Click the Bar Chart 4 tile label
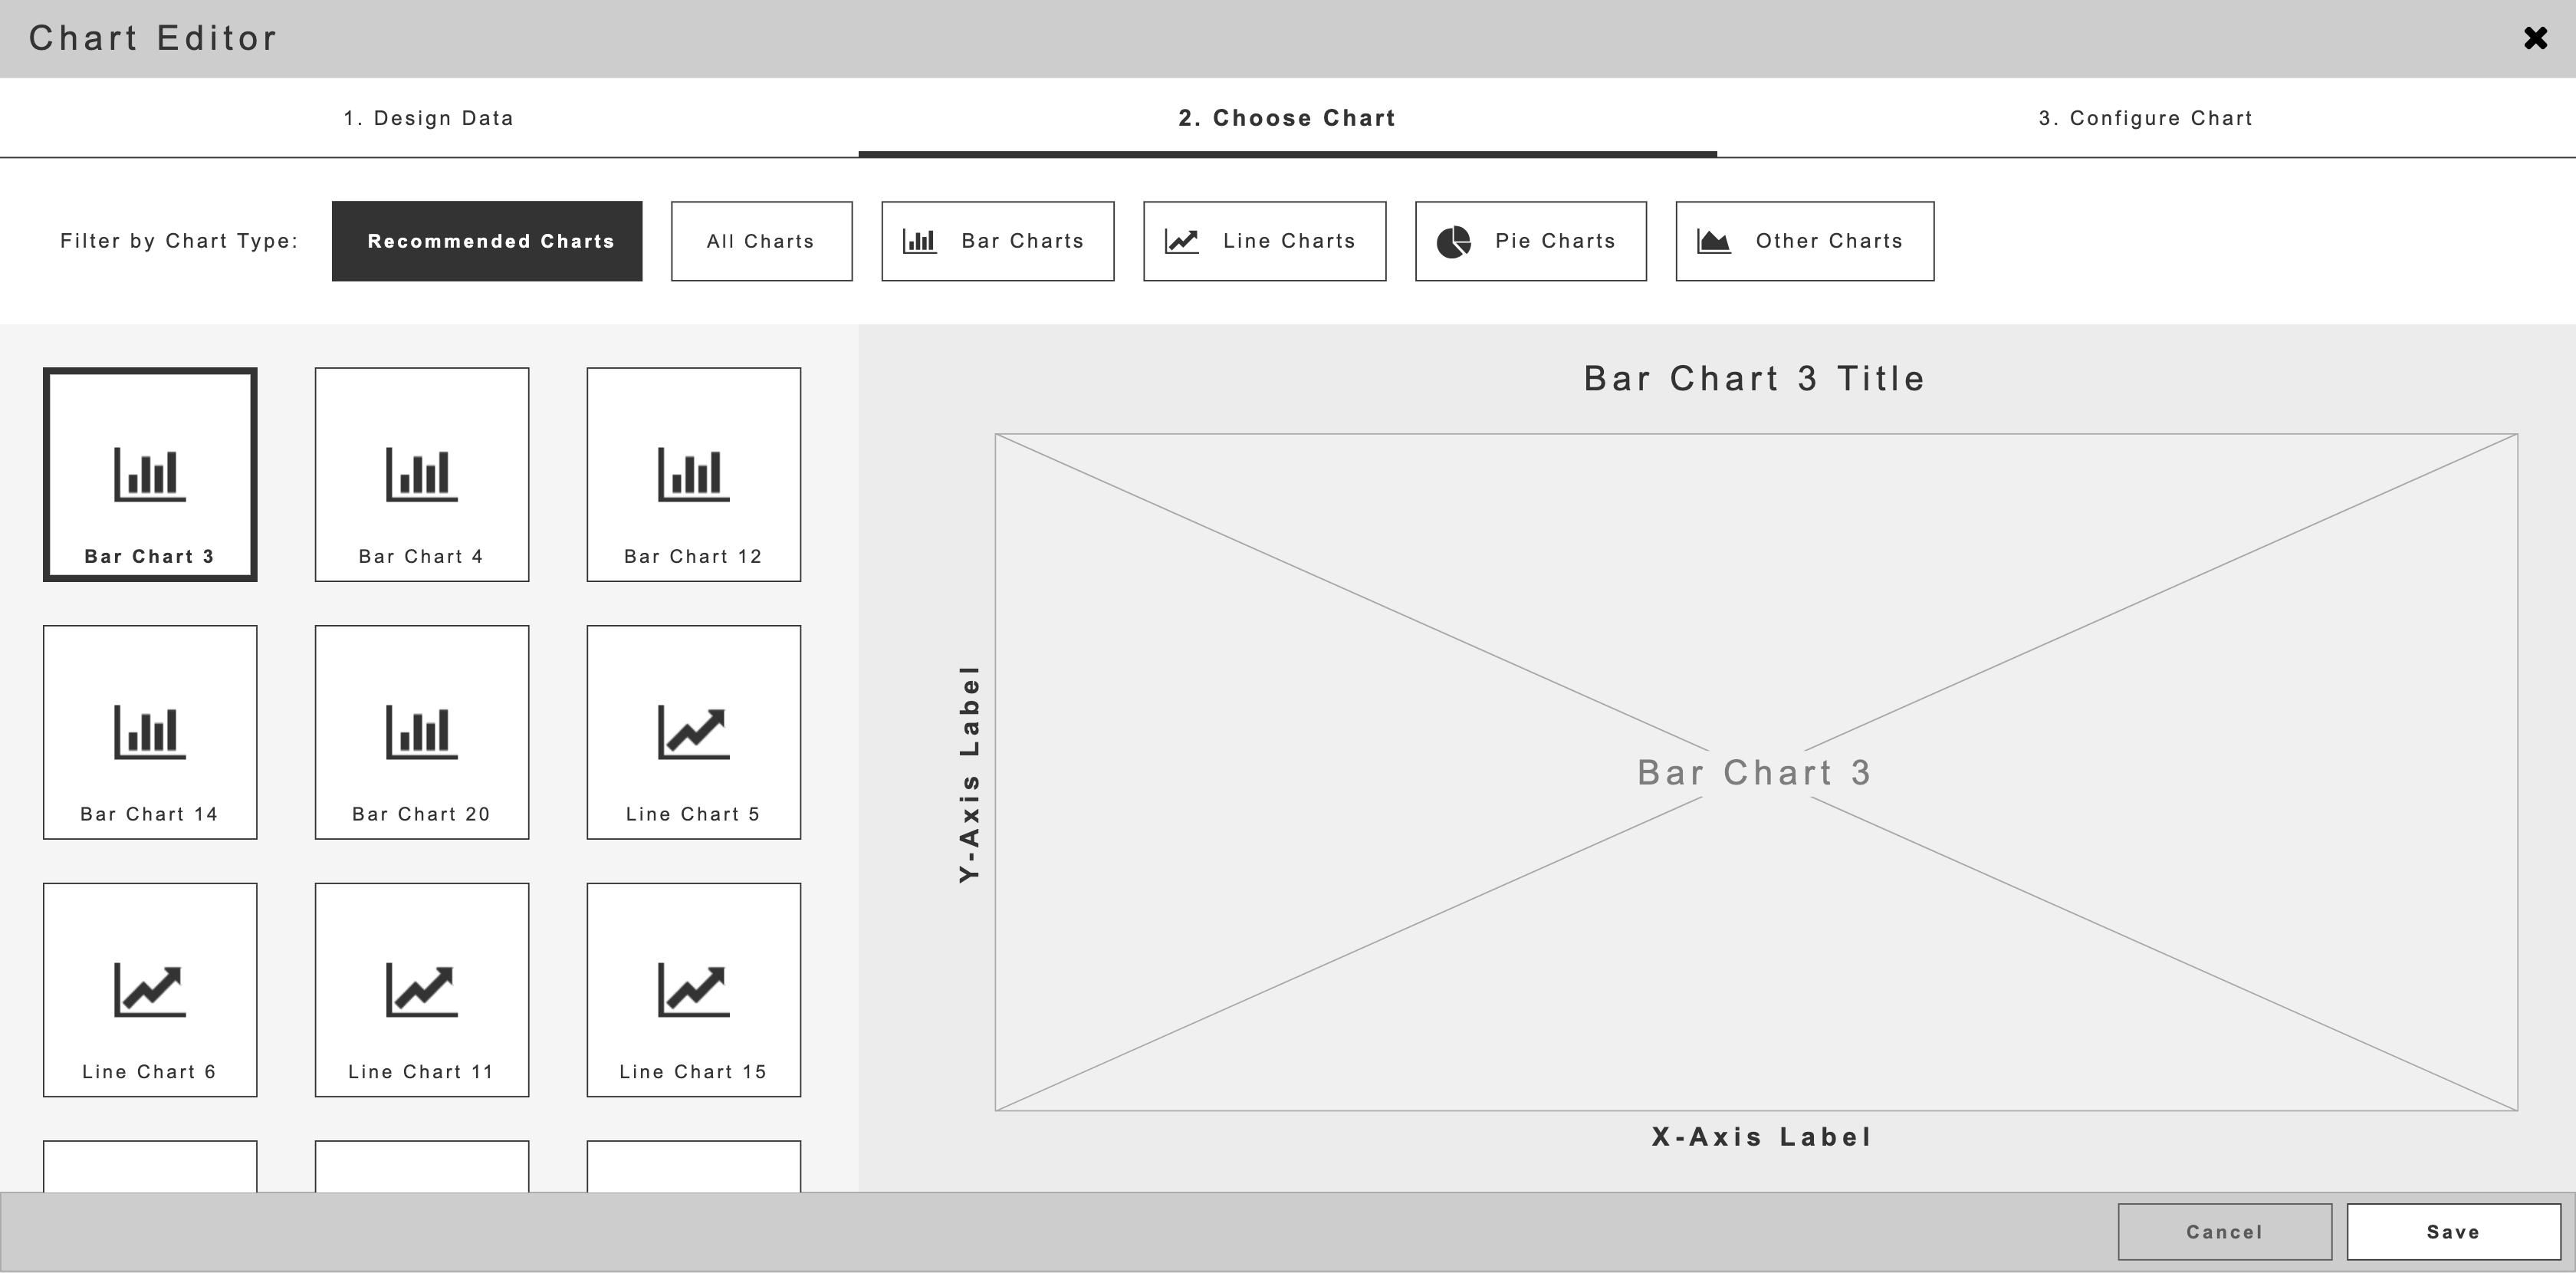Viewport: 2576px width, 1273px height. pyautogui.click(x=422, y=557)
